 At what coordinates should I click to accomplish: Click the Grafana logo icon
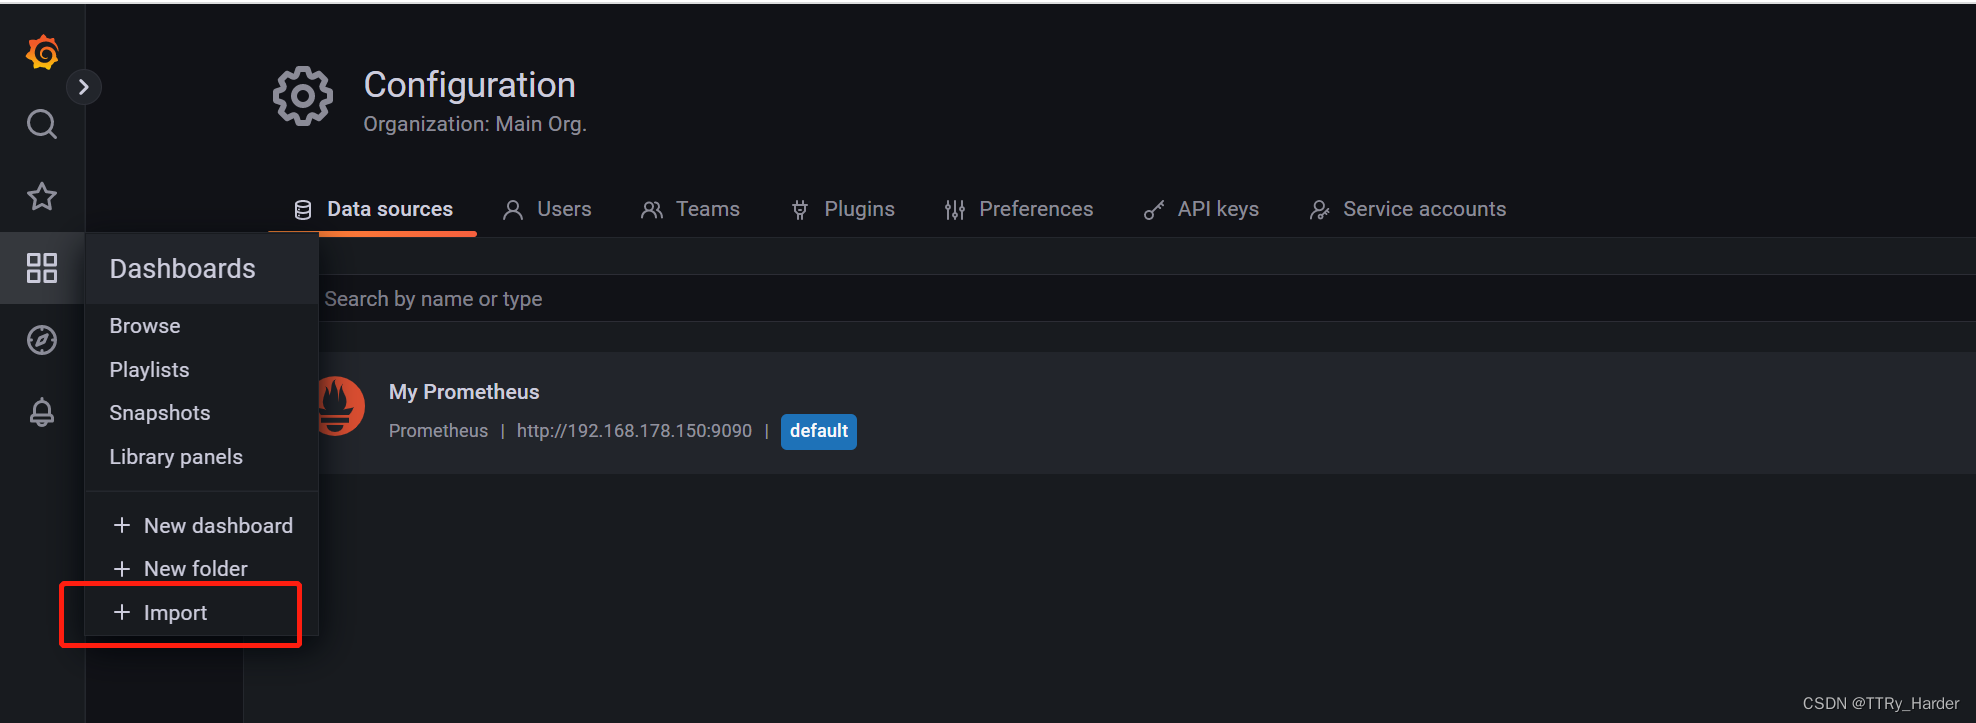[42, 52]
